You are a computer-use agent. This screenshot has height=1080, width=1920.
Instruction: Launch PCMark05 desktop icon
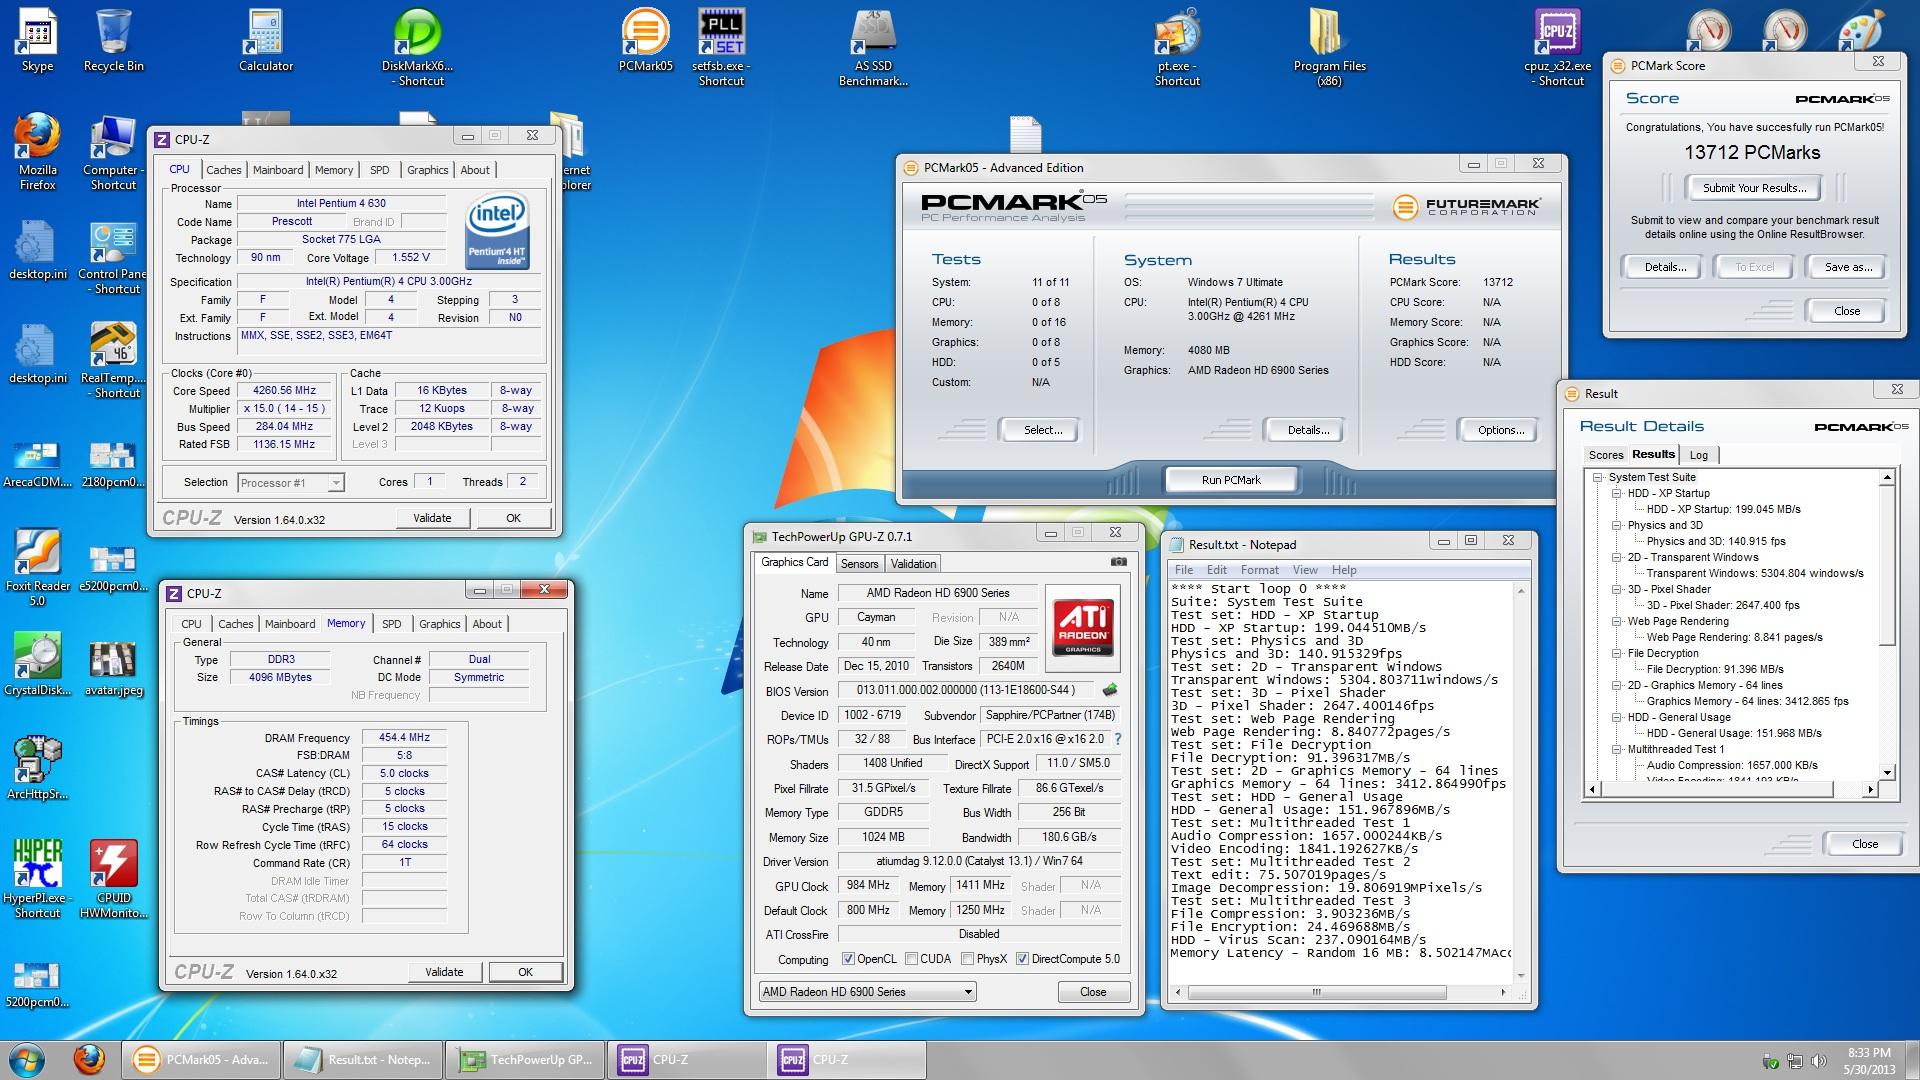645,40
